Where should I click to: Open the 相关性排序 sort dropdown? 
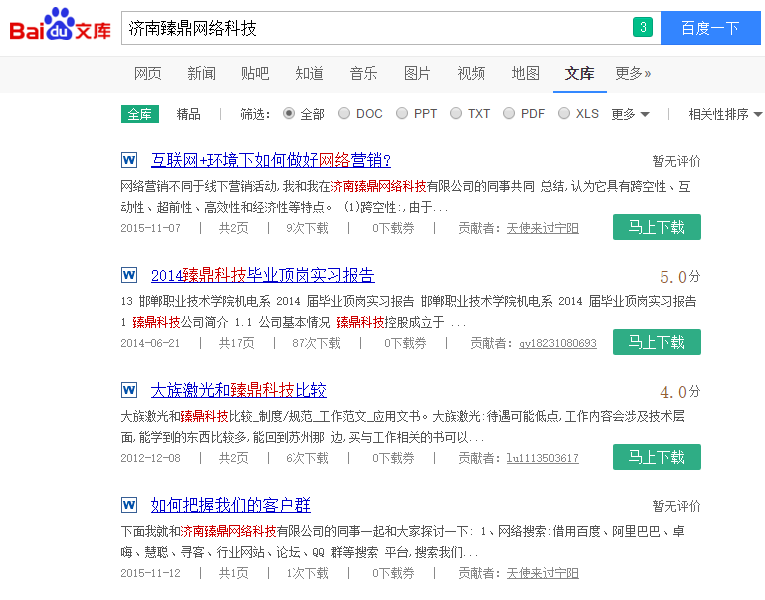point(725,114)
